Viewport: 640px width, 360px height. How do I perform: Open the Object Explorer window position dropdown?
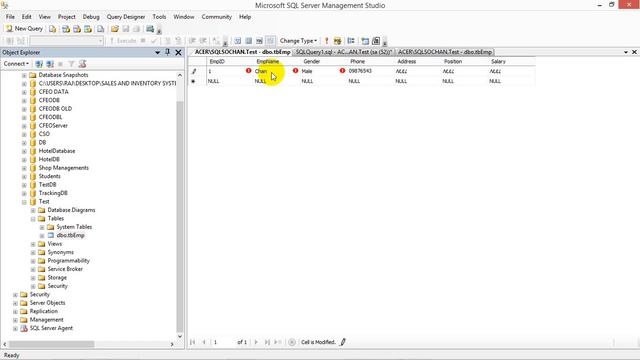click(158, 52)
